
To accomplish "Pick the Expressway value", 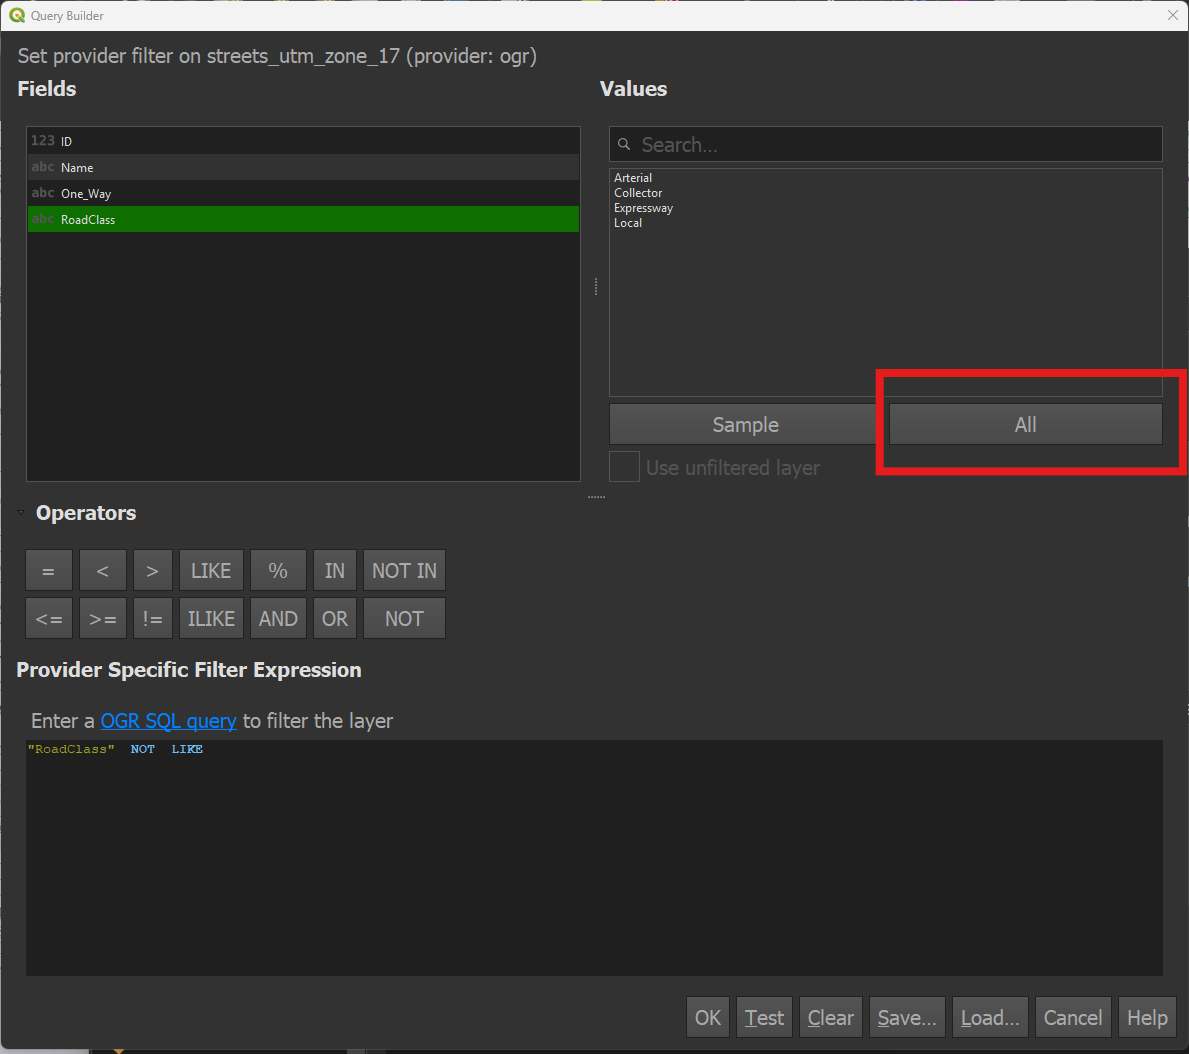I will (643, 208).
